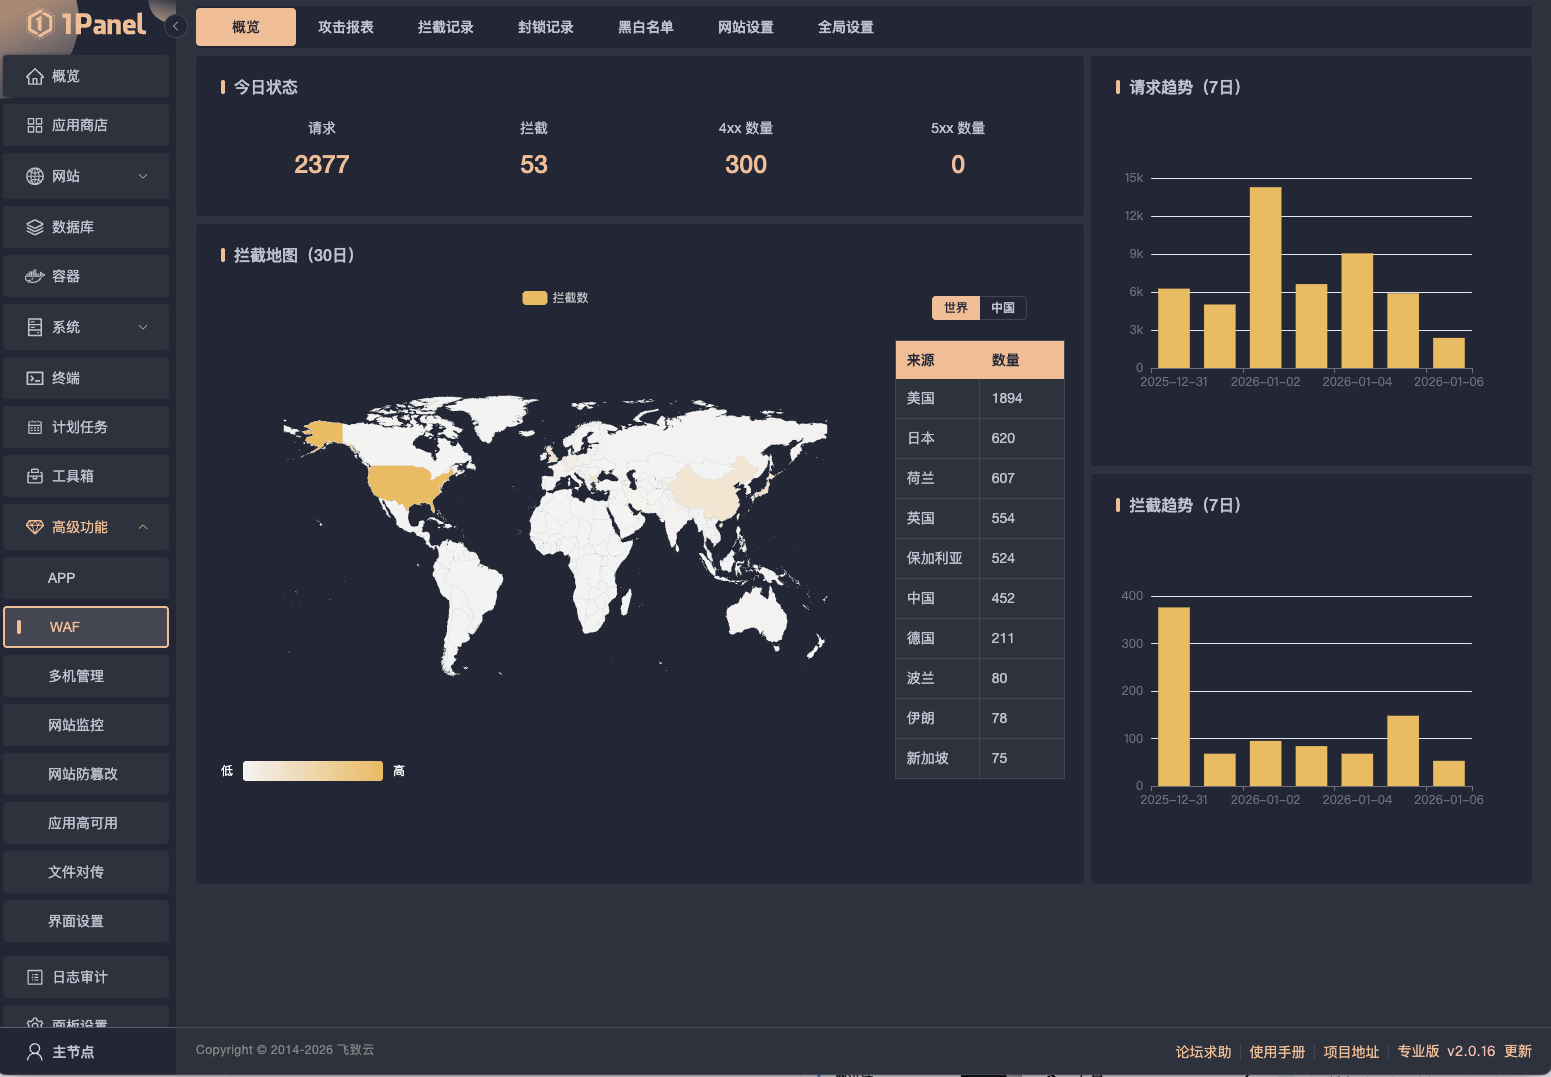
Task: Switch map to China (中国) view
Action: (x=1002, y=308)
